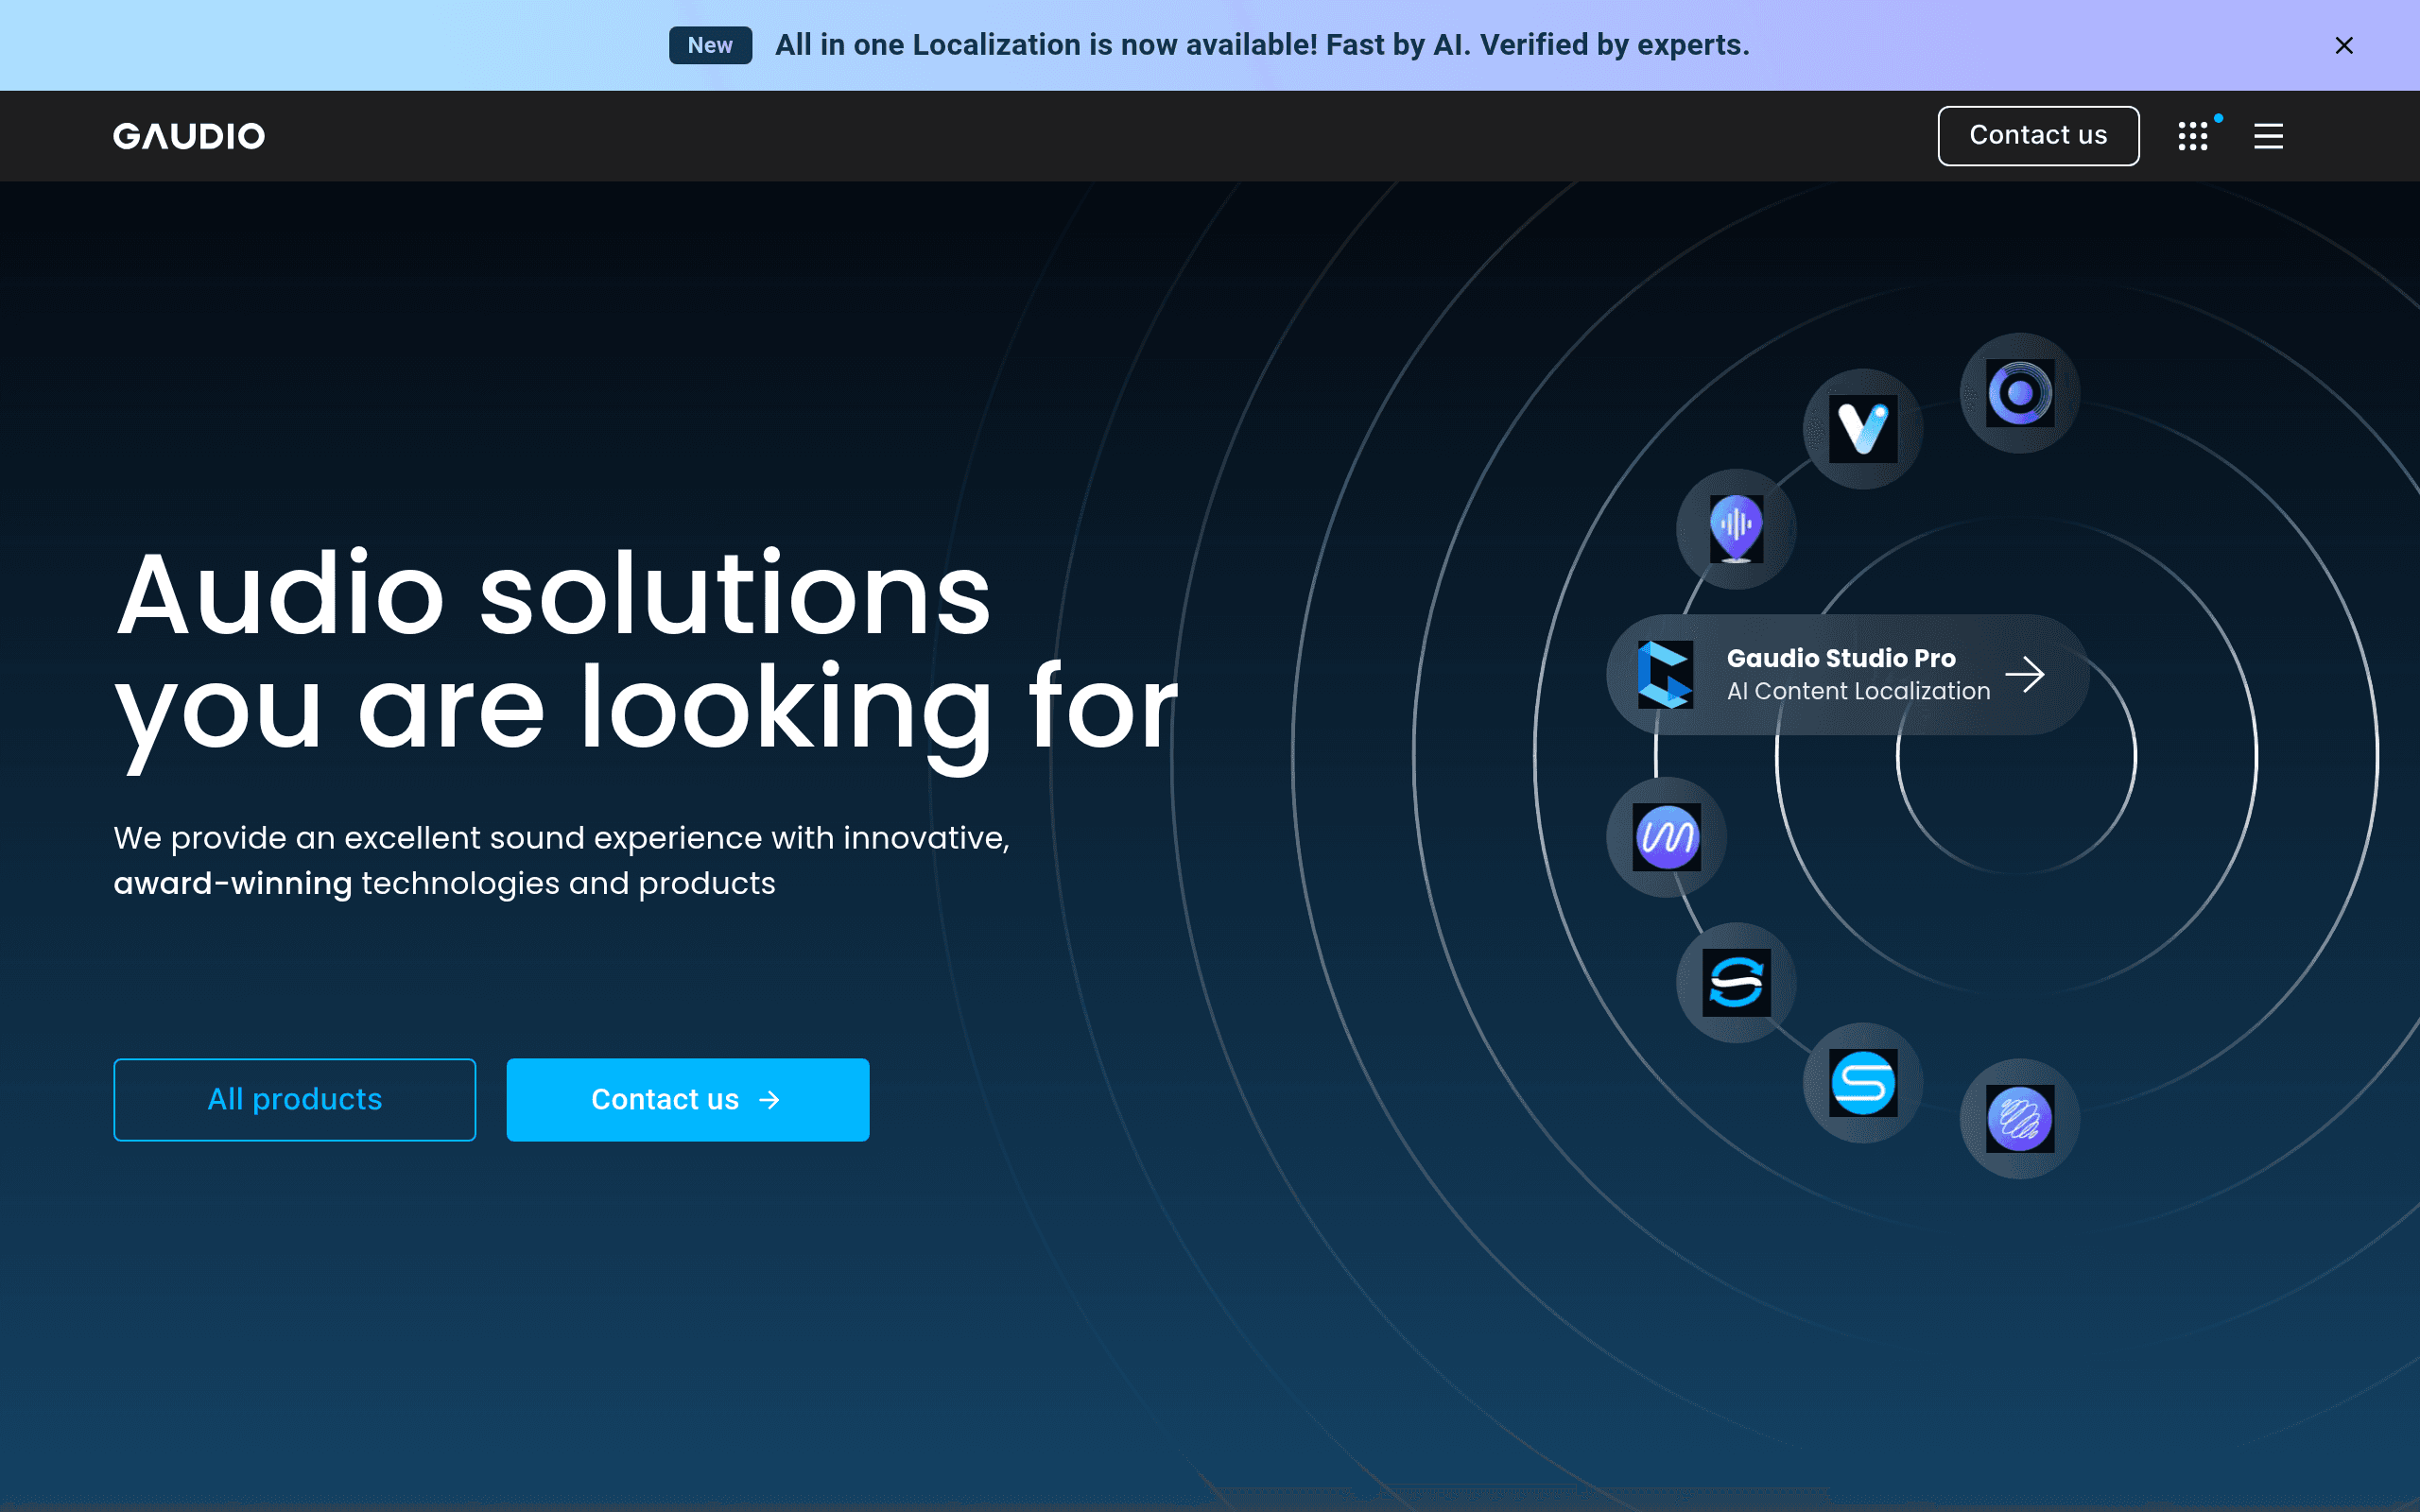Select the blue circle S product icon
2420x1512 pixels.
point(1863,1082)
